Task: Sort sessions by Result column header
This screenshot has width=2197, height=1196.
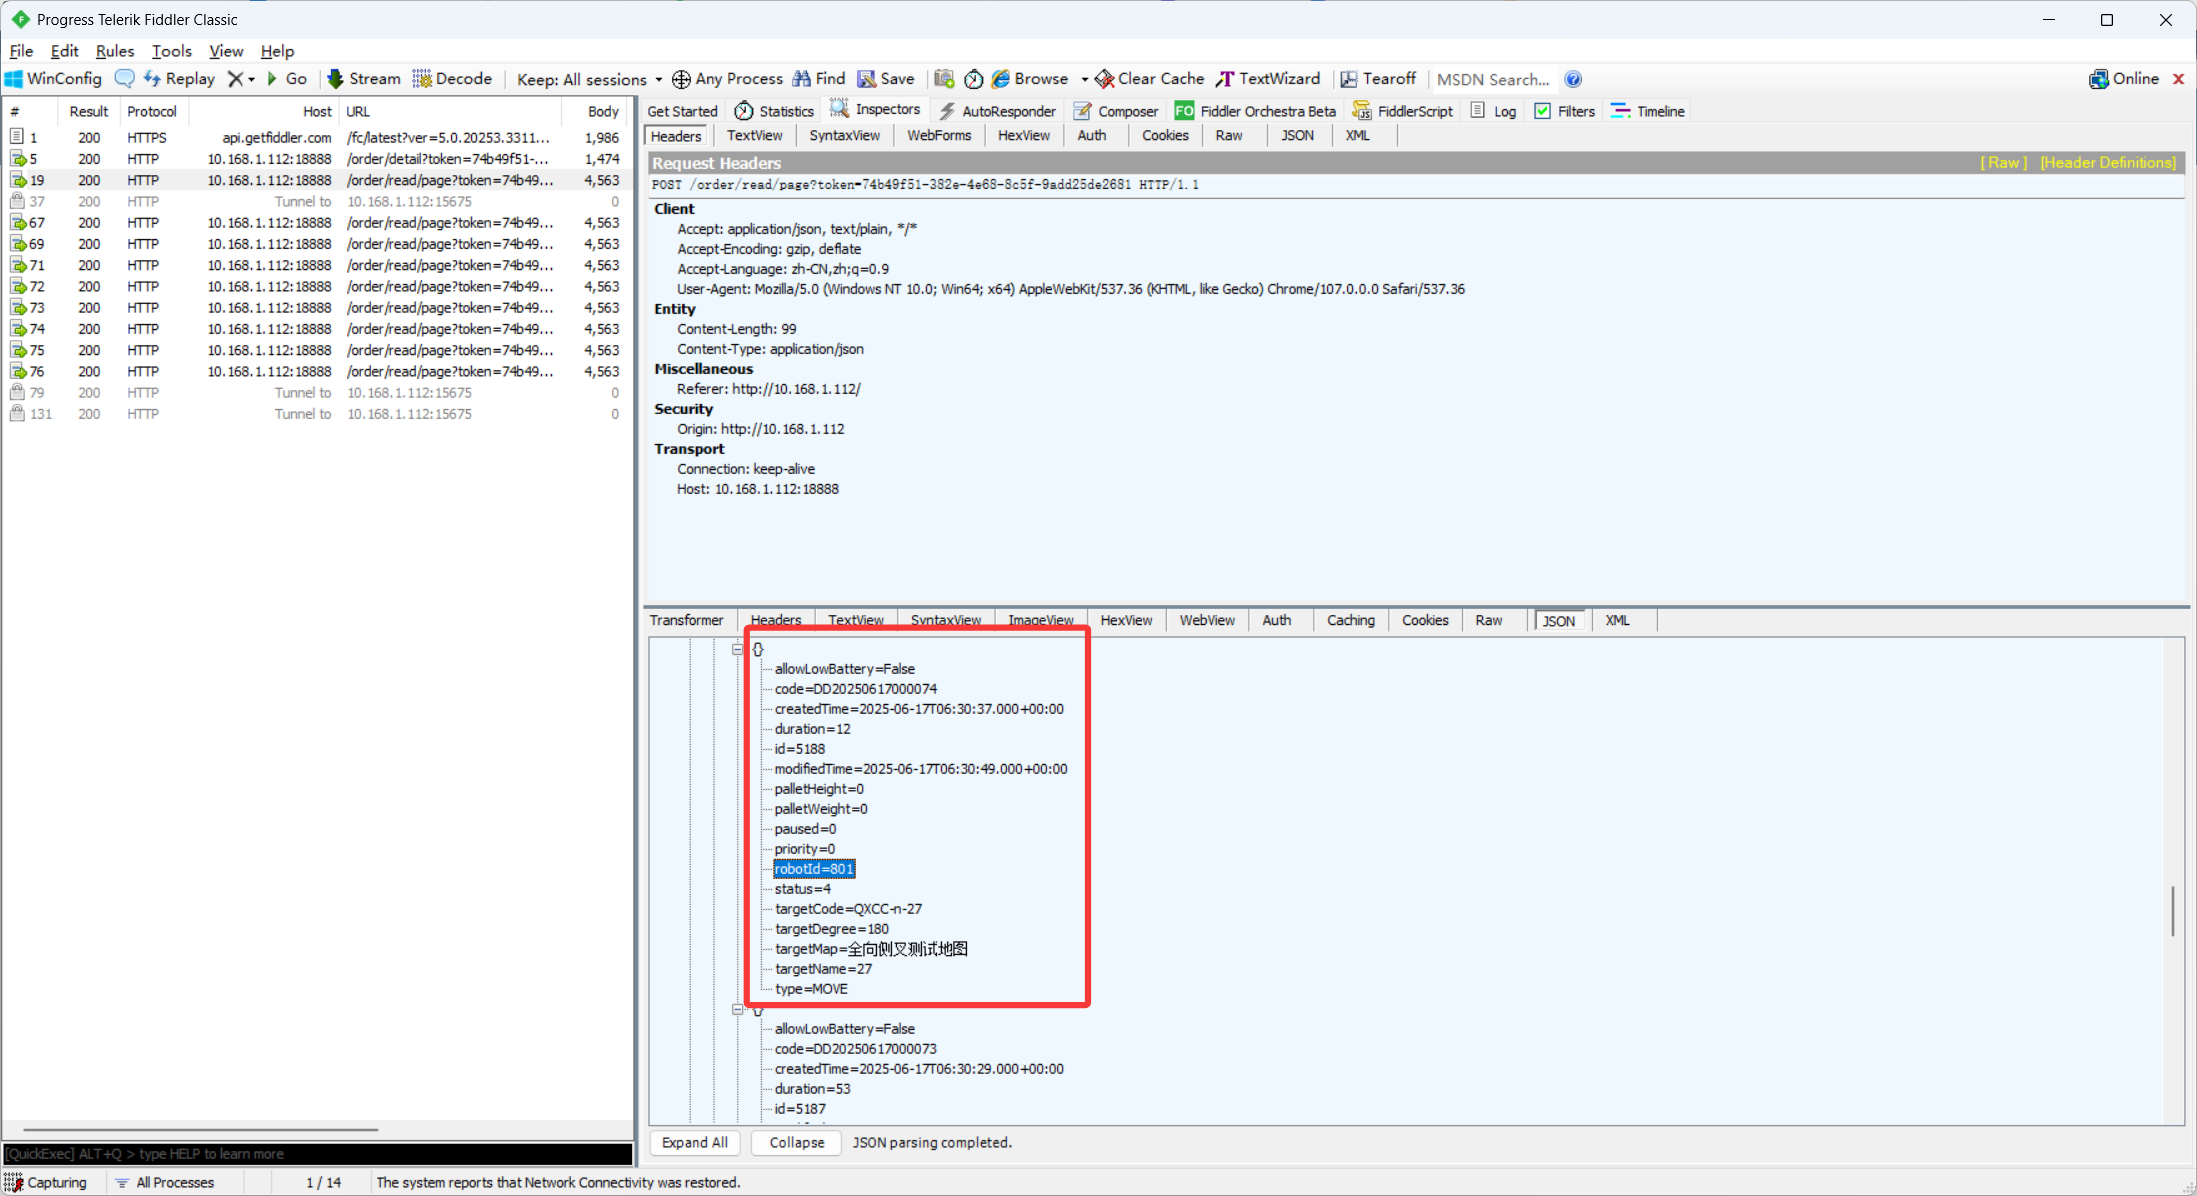Action: pos(89,111)
